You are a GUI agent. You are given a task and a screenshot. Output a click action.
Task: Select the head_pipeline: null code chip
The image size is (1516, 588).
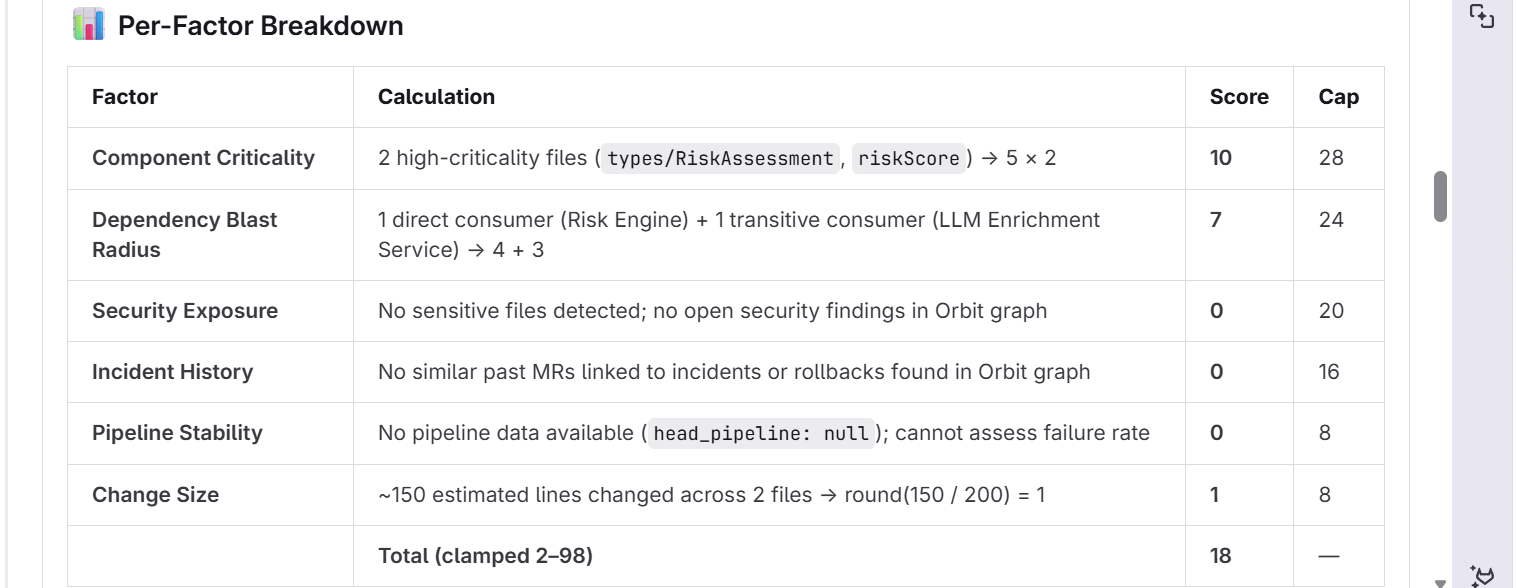coord(761,433)
